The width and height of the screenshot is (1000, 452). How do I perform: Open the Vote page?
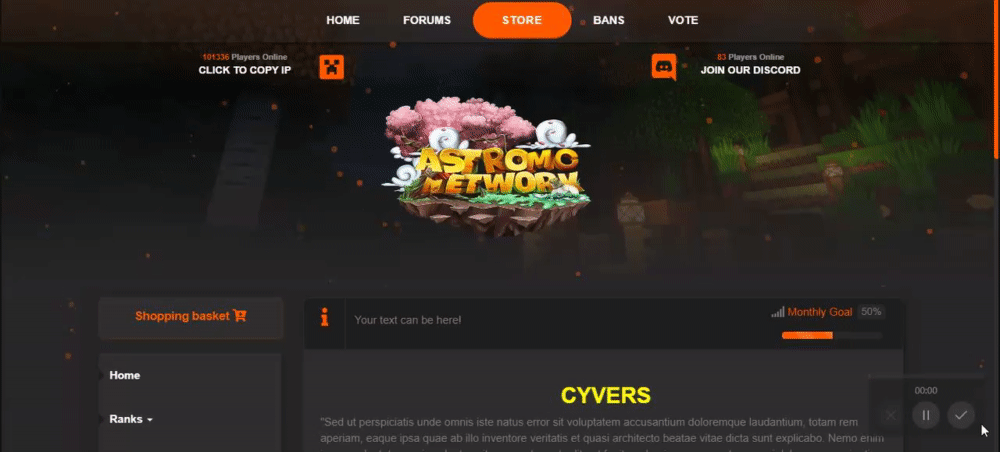tap(683, 20)
